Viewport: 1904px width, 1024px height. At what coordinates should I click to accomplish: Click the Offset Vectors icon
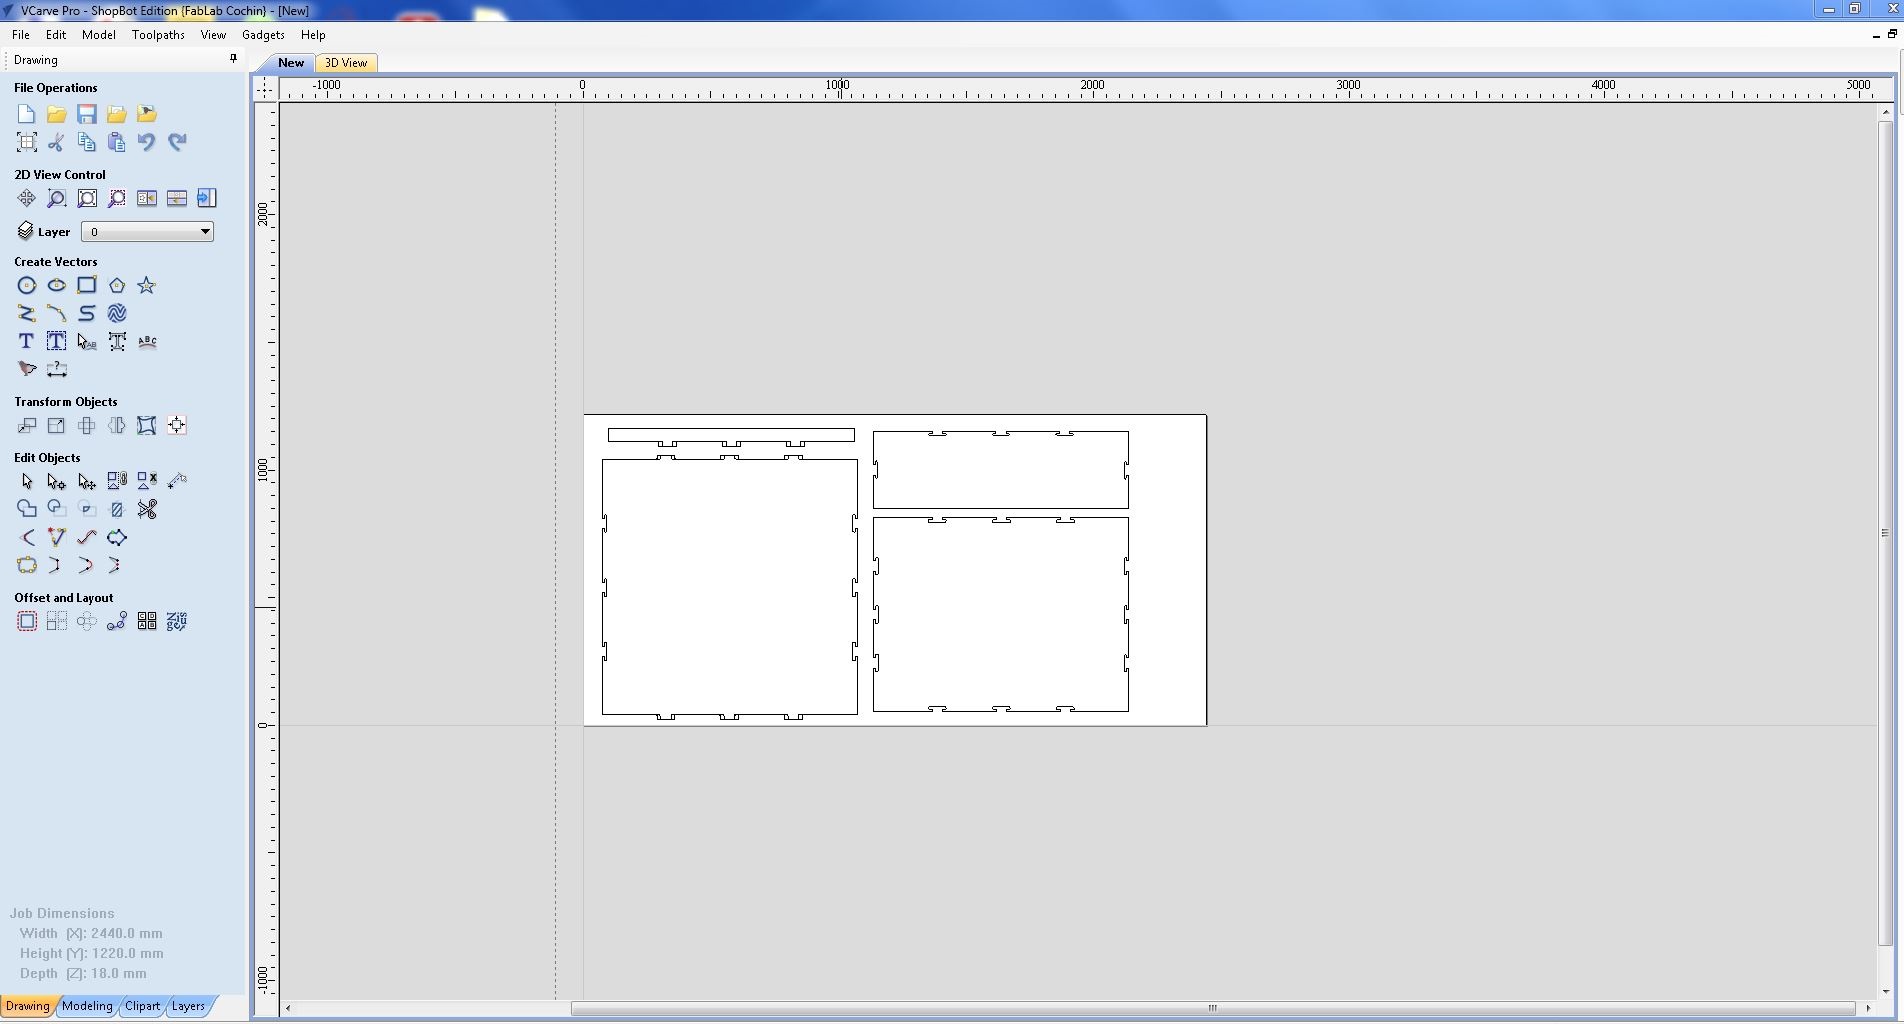coord(26,622)
